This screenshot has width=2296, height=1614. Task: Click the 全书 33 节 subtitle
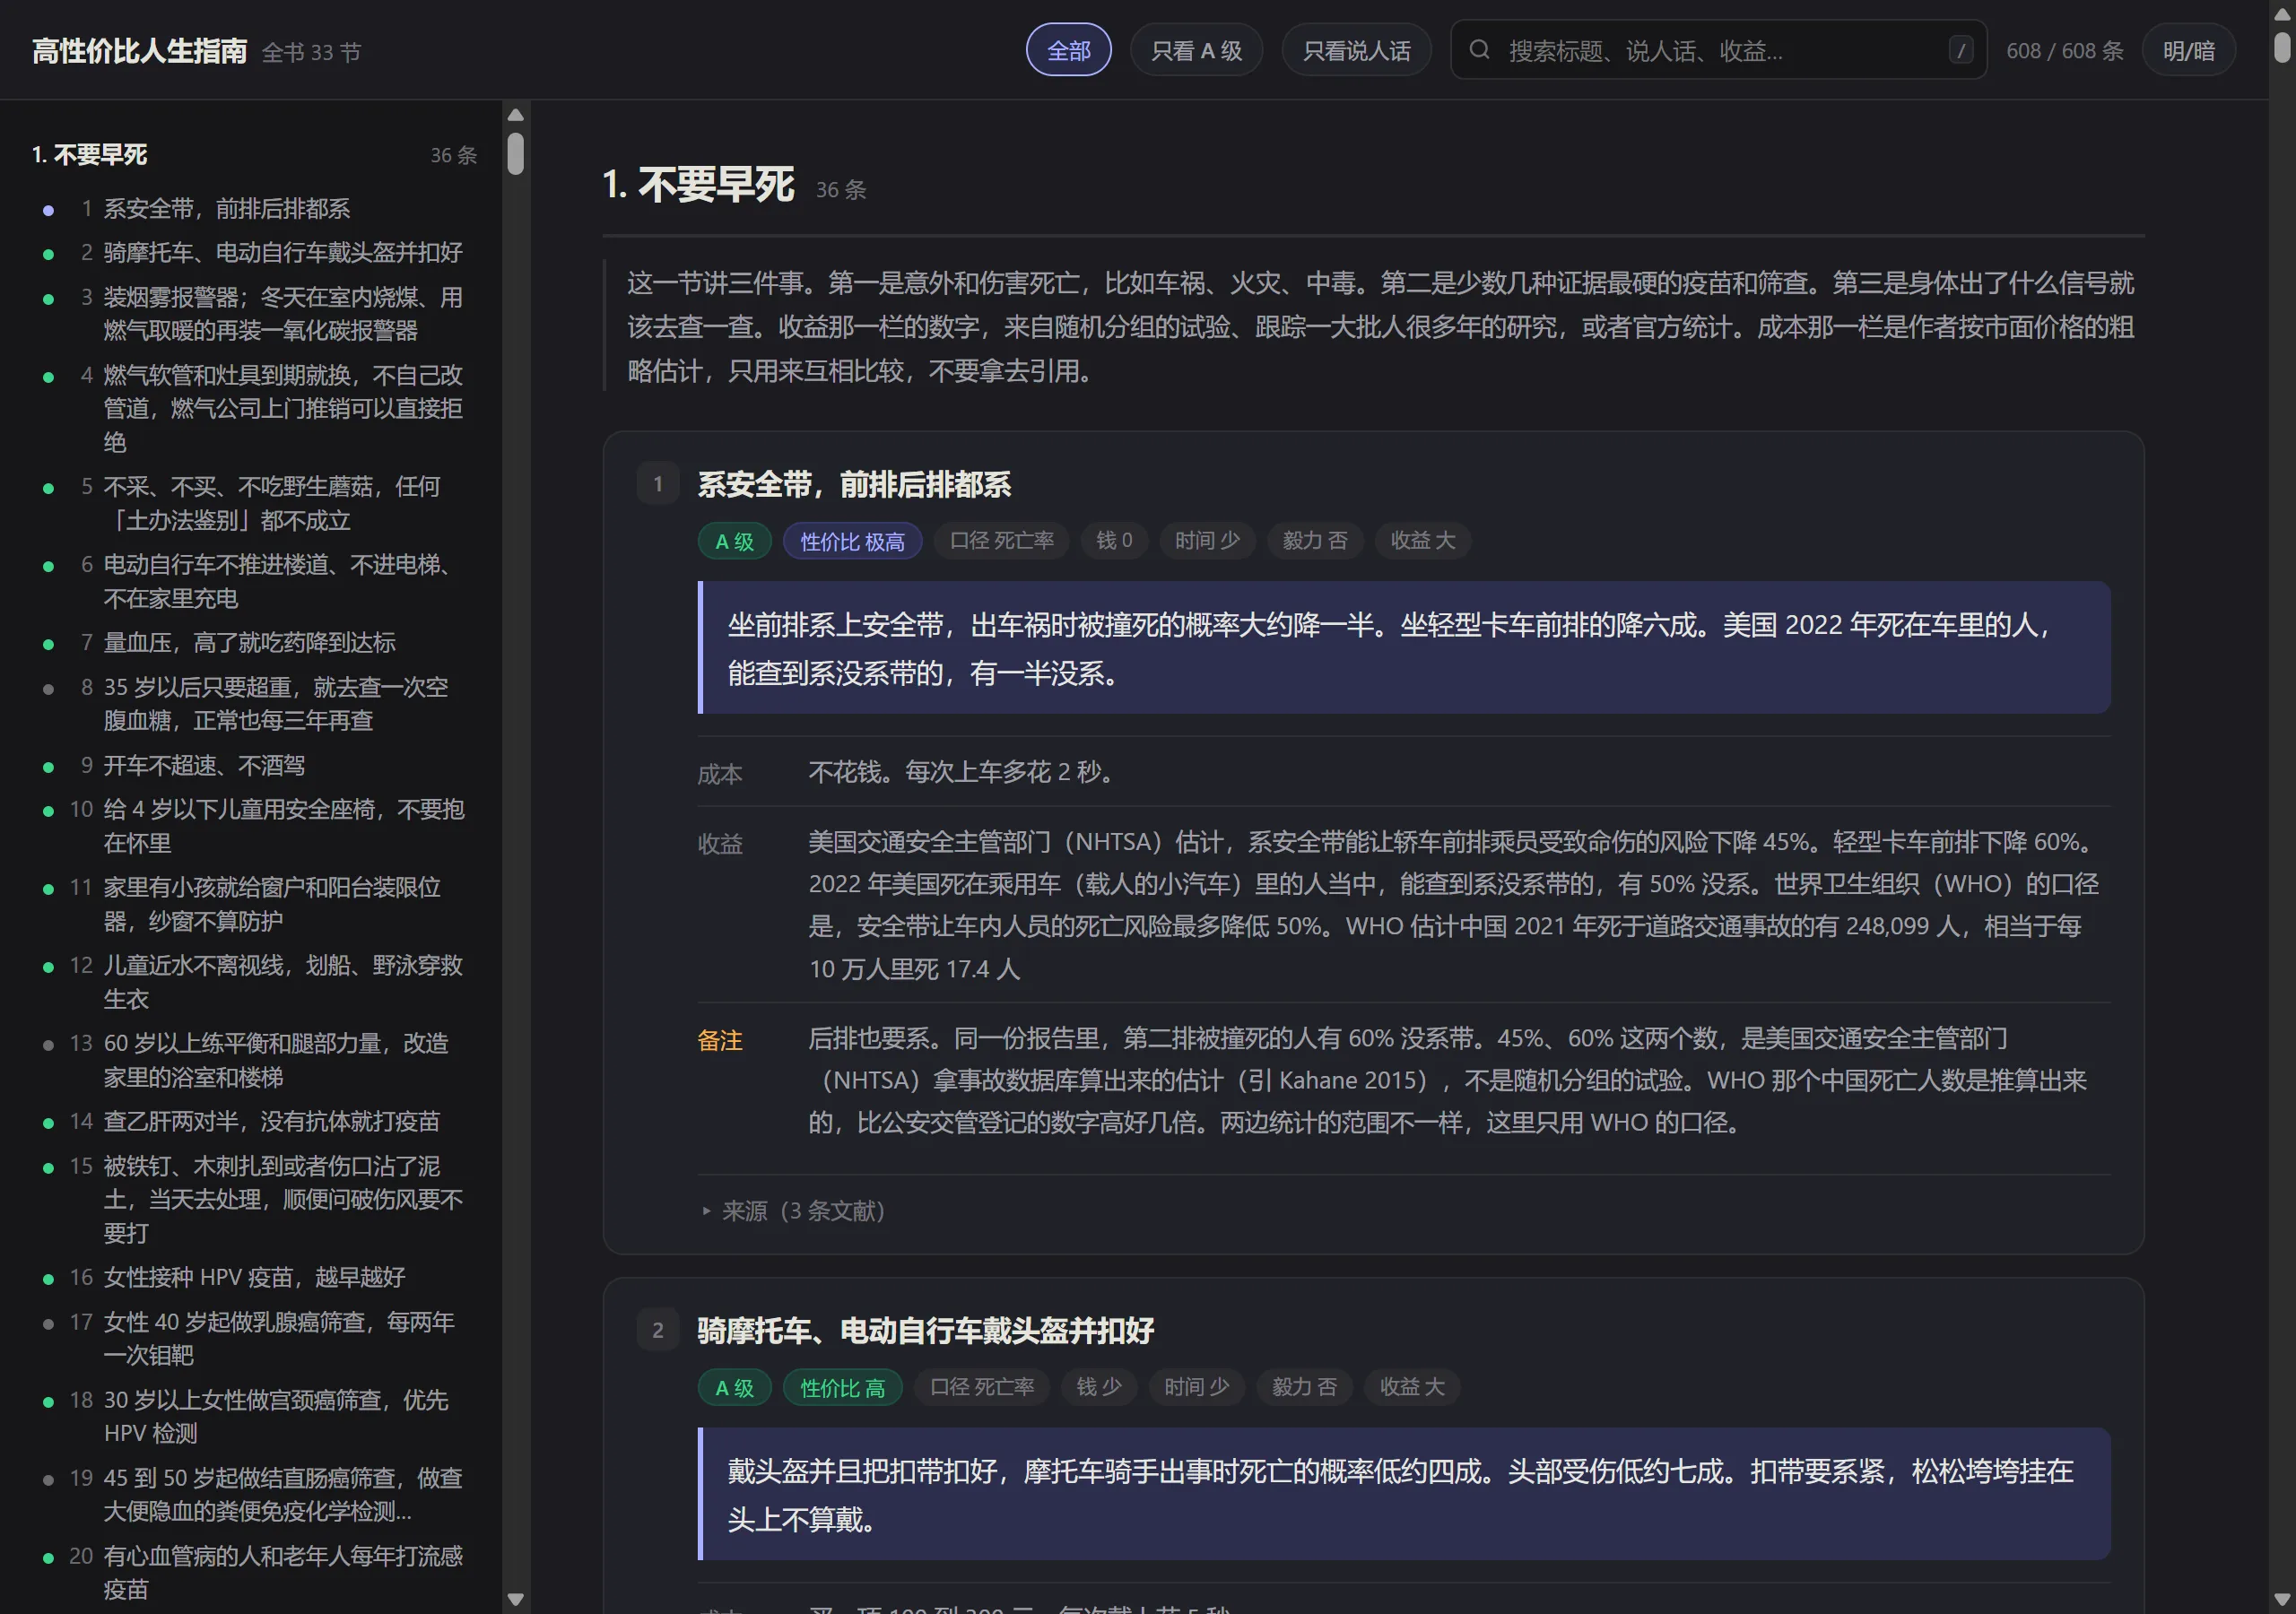pyautogui.click(x=311, y=53)
